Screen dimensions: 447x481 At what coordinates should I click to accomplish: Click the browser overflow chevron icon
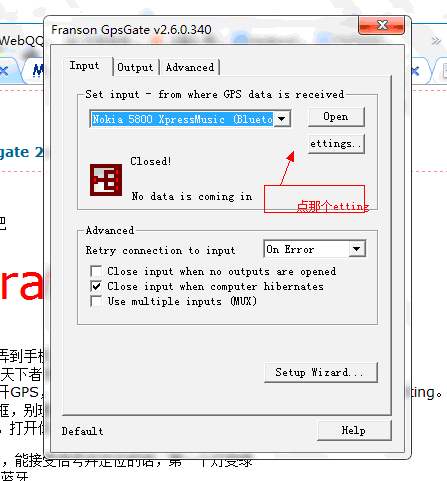pos(436,41)
